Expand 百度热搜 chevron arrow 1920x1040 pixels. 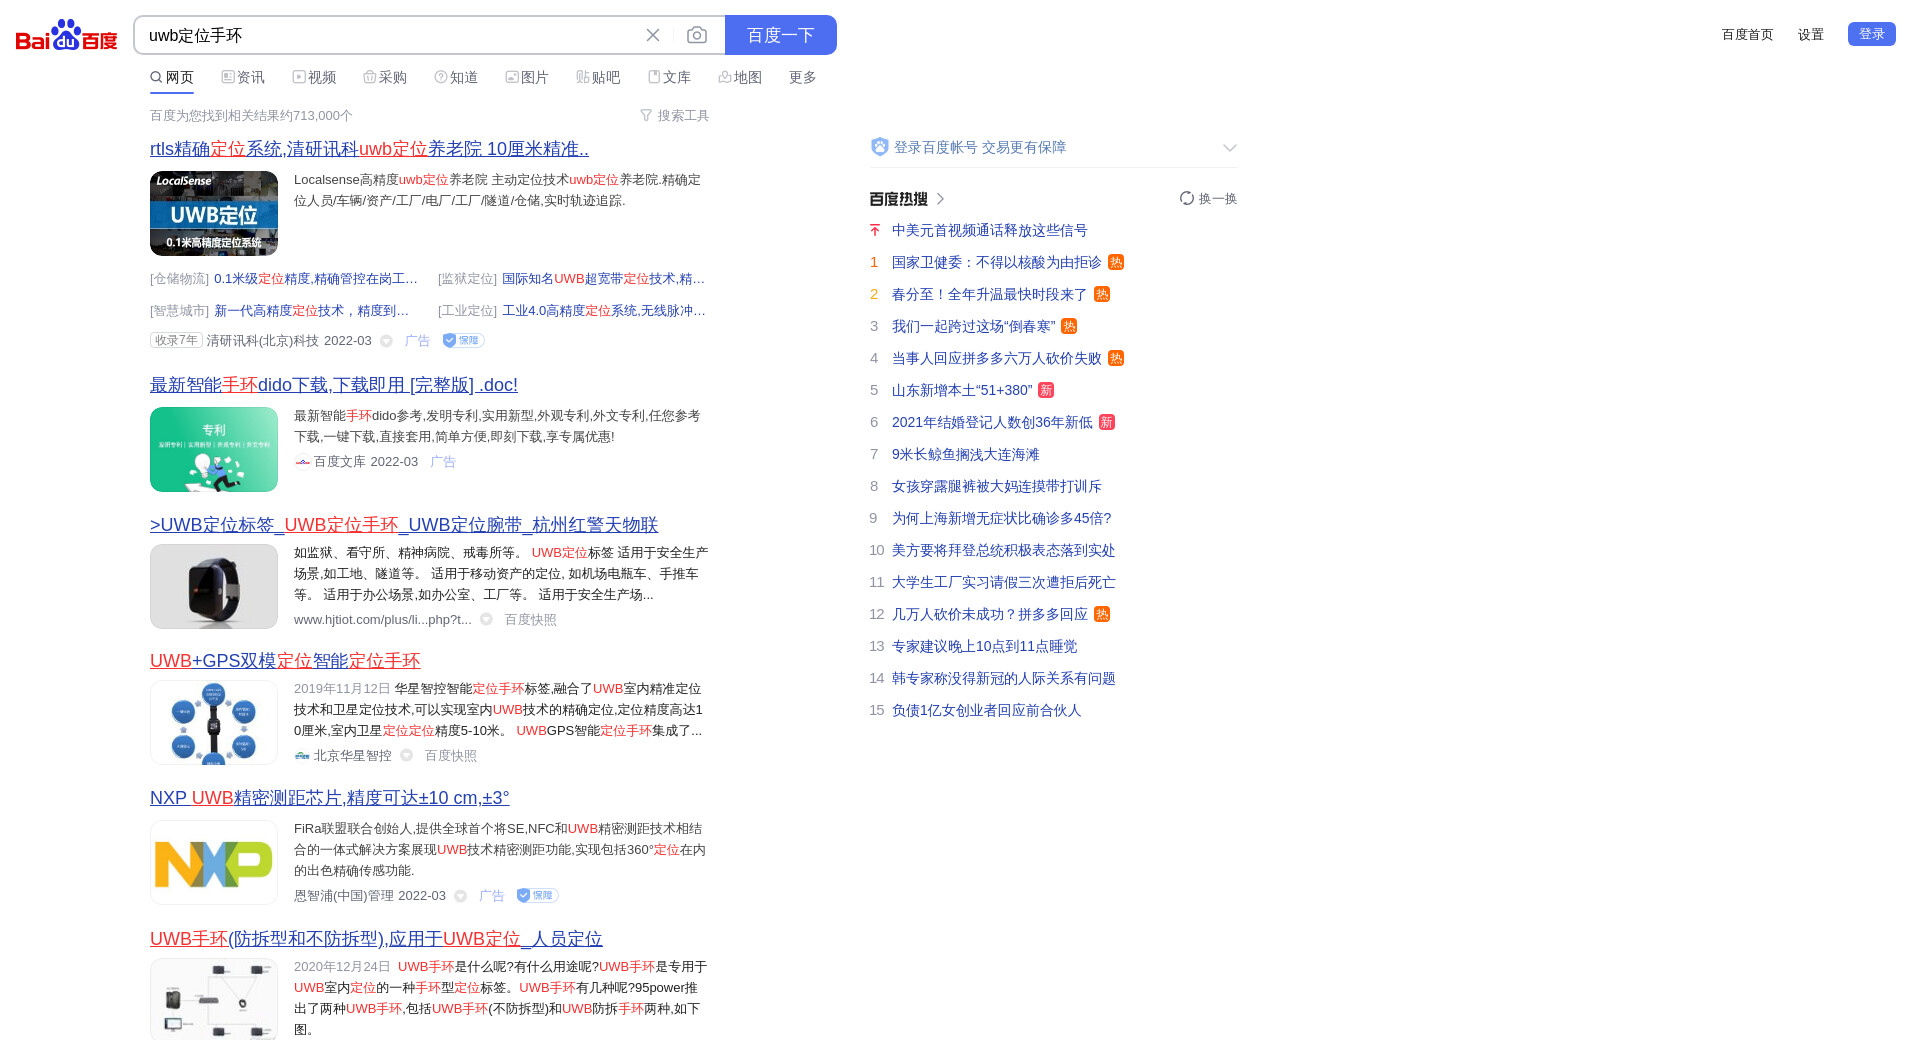(940, 199)
